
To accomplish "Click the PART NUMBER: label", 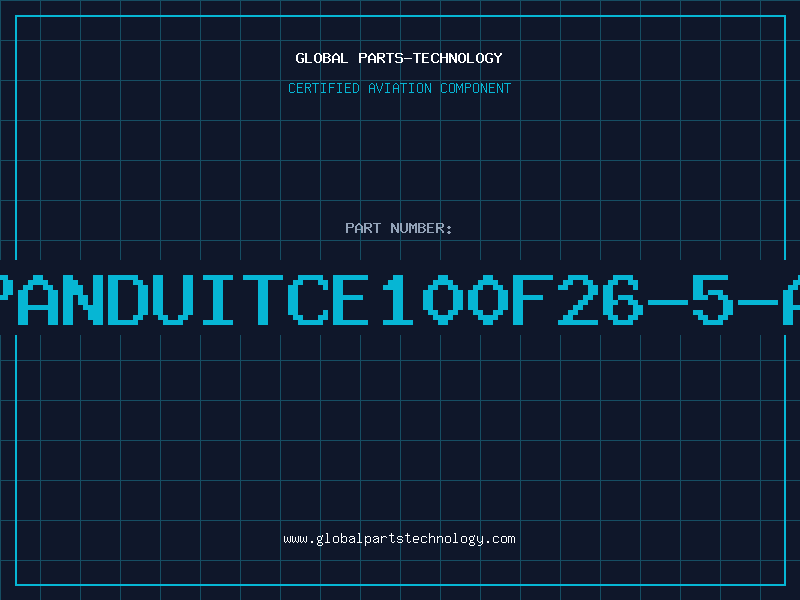I will (399, 228).
